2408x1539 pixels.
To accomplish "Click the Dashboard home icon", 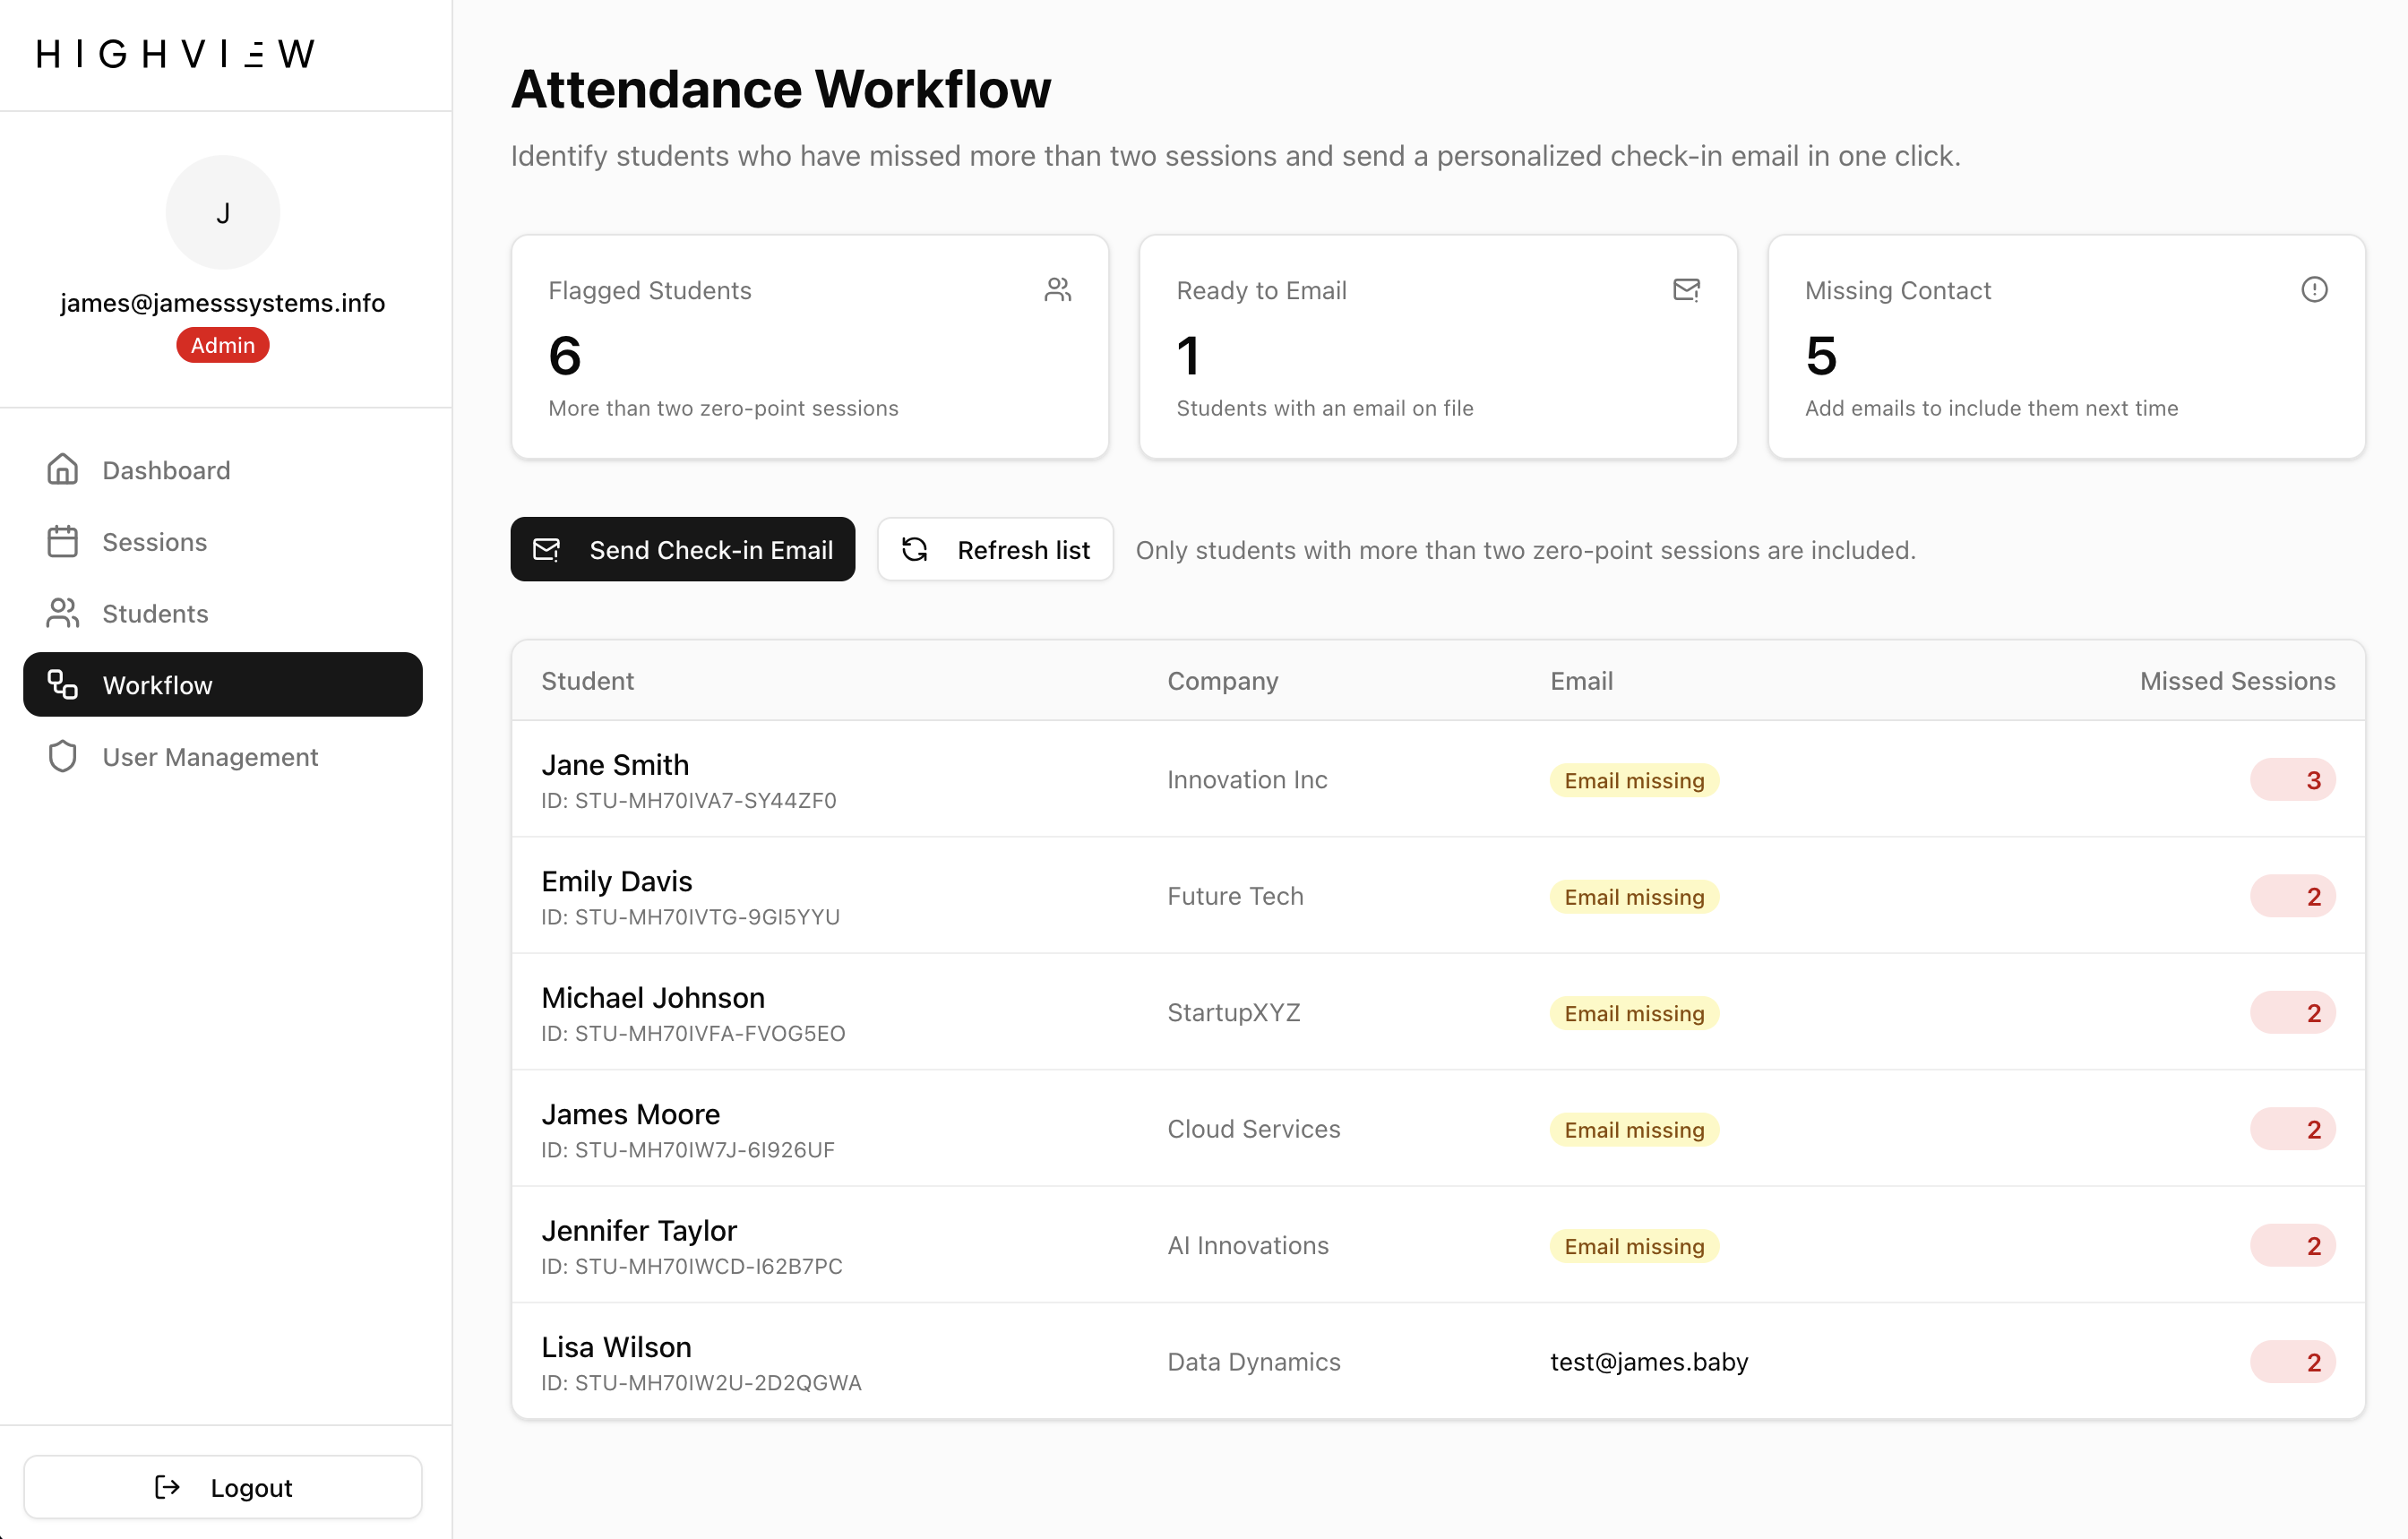I will [x=62, y=470].
